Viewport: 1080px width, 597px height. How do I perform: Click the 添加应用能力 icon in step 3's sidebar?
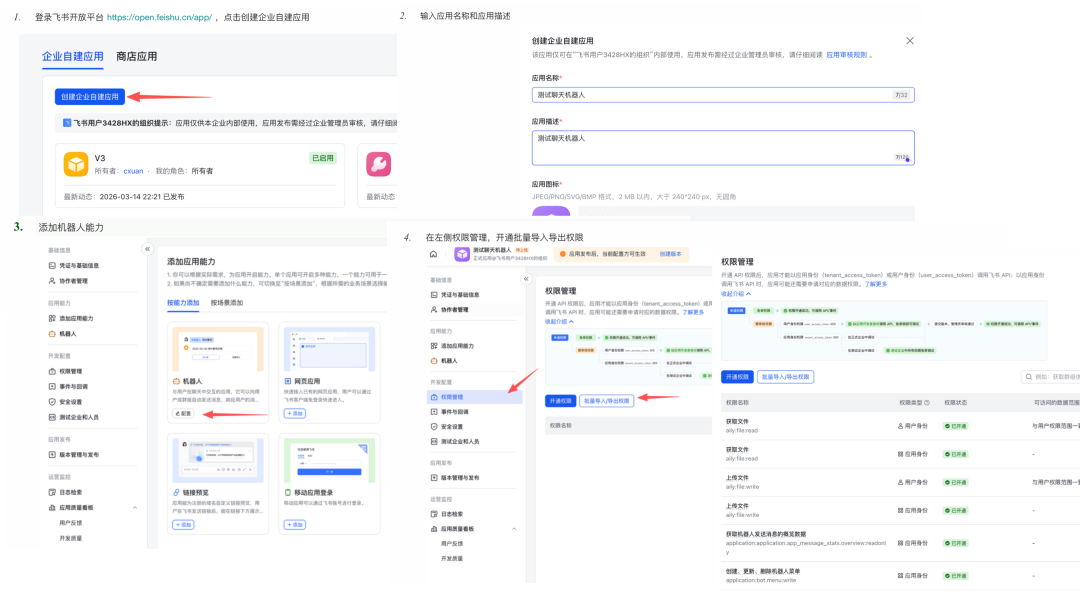click(x=52, y=318)
